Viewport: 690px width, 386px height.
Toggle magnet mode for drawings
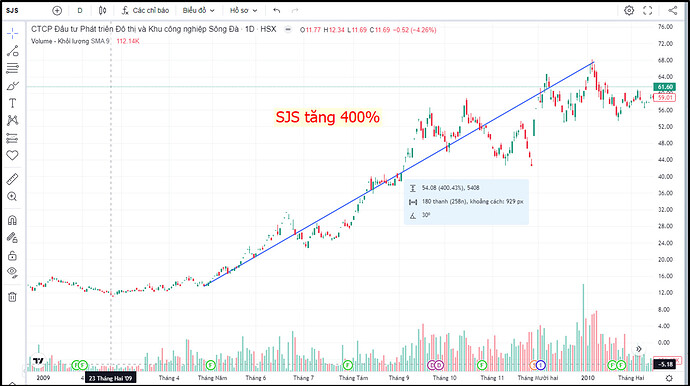pos(12,220)
